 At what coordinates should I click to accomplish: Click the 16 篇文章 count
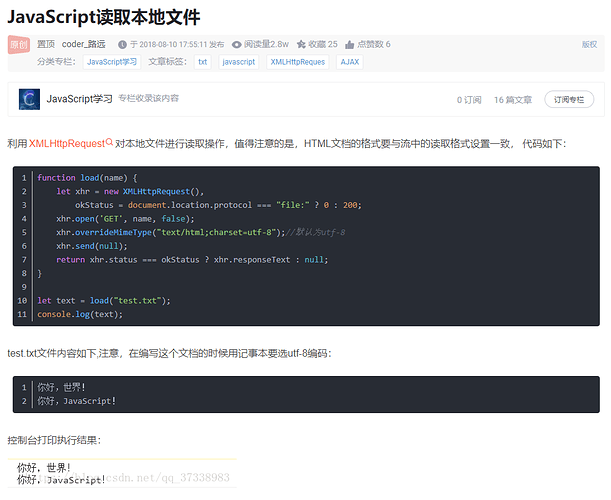(513, 100)
